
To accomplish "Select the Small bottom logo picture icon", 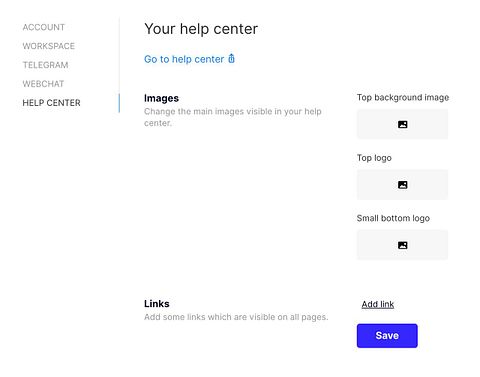I will (402, 245).
